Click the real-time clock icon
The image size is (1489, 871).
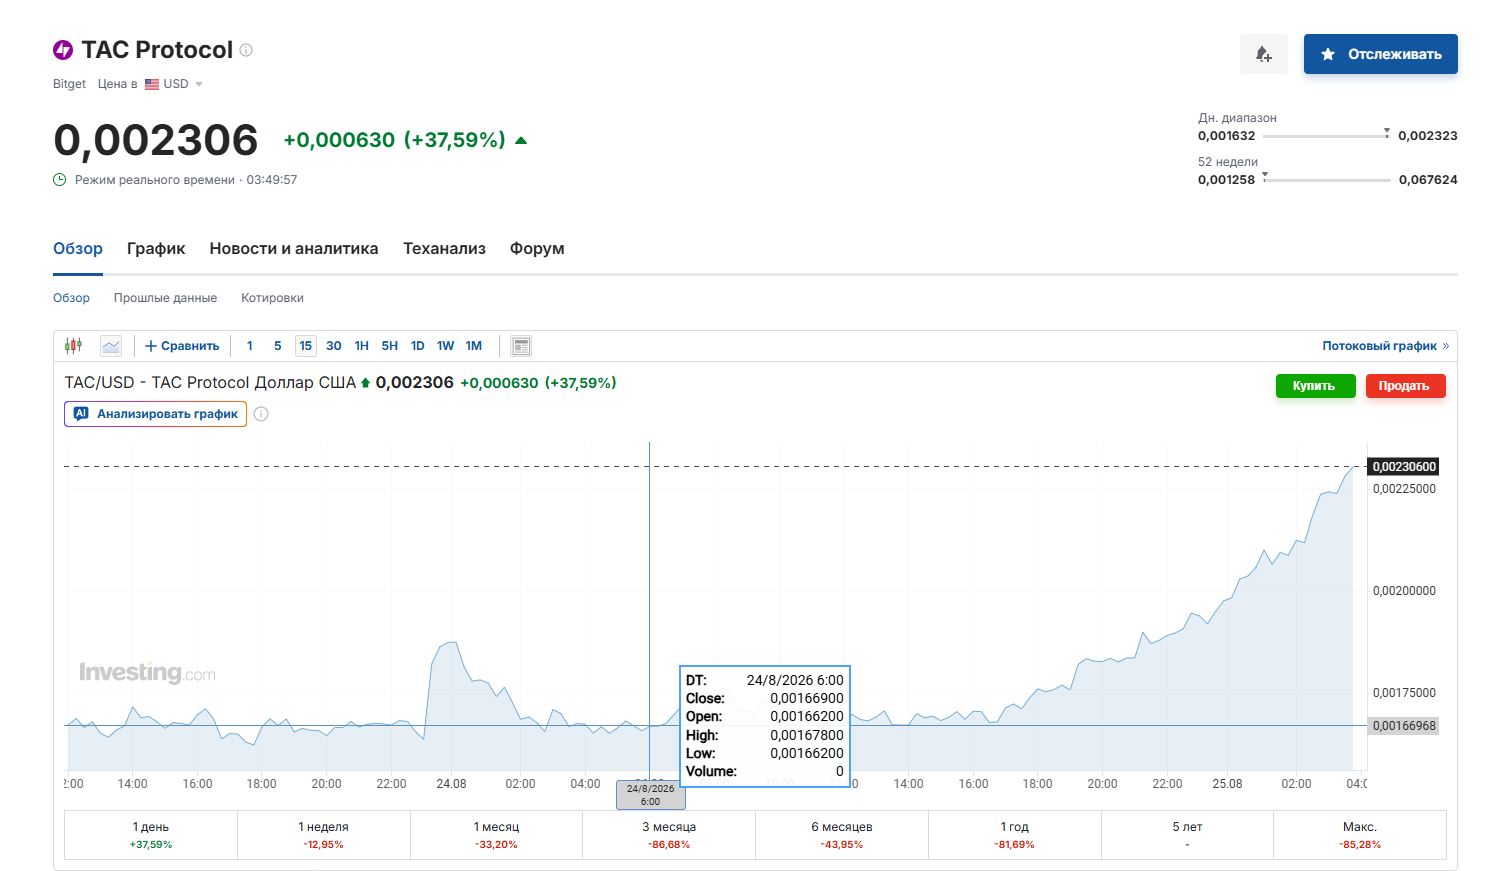coord(60,180)
